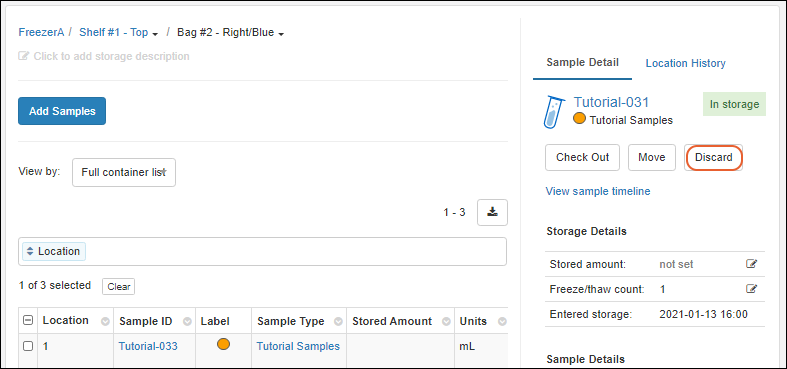The width and height of the screenshot is (787, 369).
Task: Click the test tube sample icon
Action: coord(554,111)
